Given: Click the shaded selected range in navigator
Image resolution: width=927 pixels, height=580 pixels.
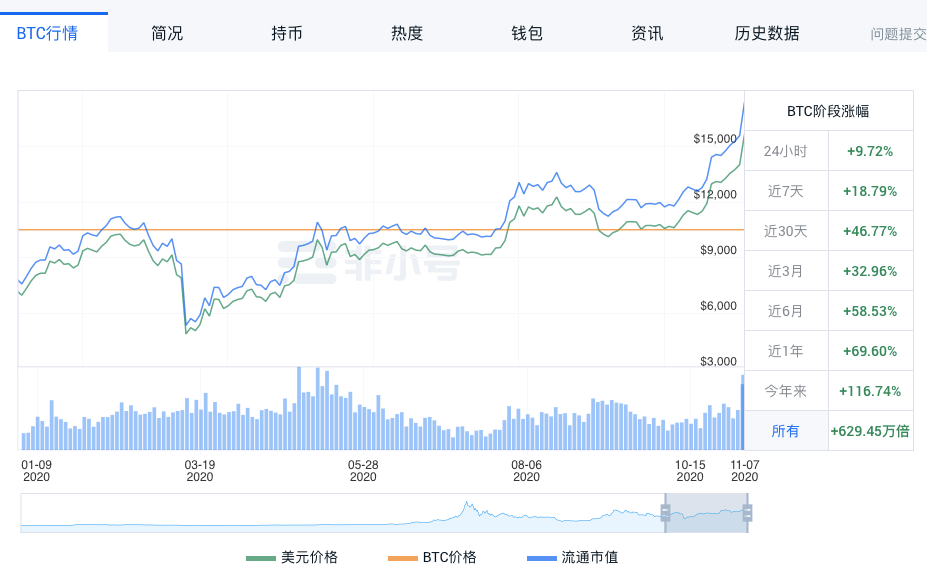Looking at the screenshot, I should 706,513.
